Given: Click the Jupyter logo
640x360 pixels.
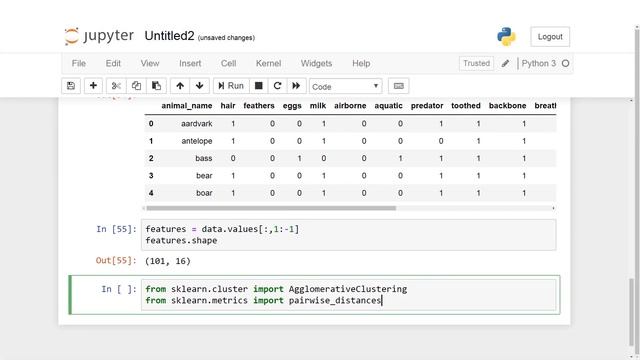Looking at the screenshot, I should point(99,36).
